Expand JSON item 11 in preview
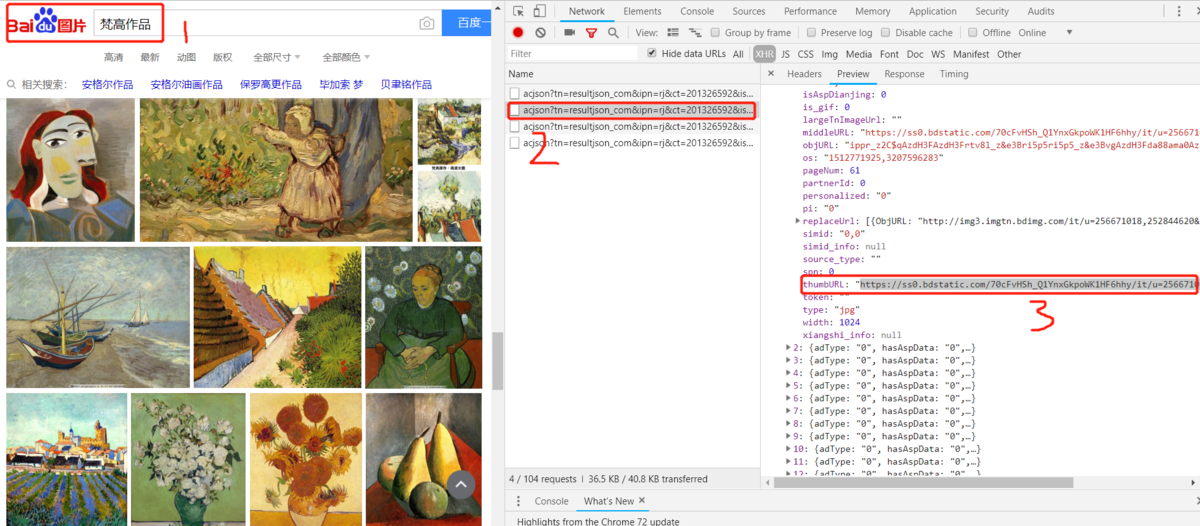Image resolution: width=1200 pixels, height=526 pixels. [x=789, y=462]
